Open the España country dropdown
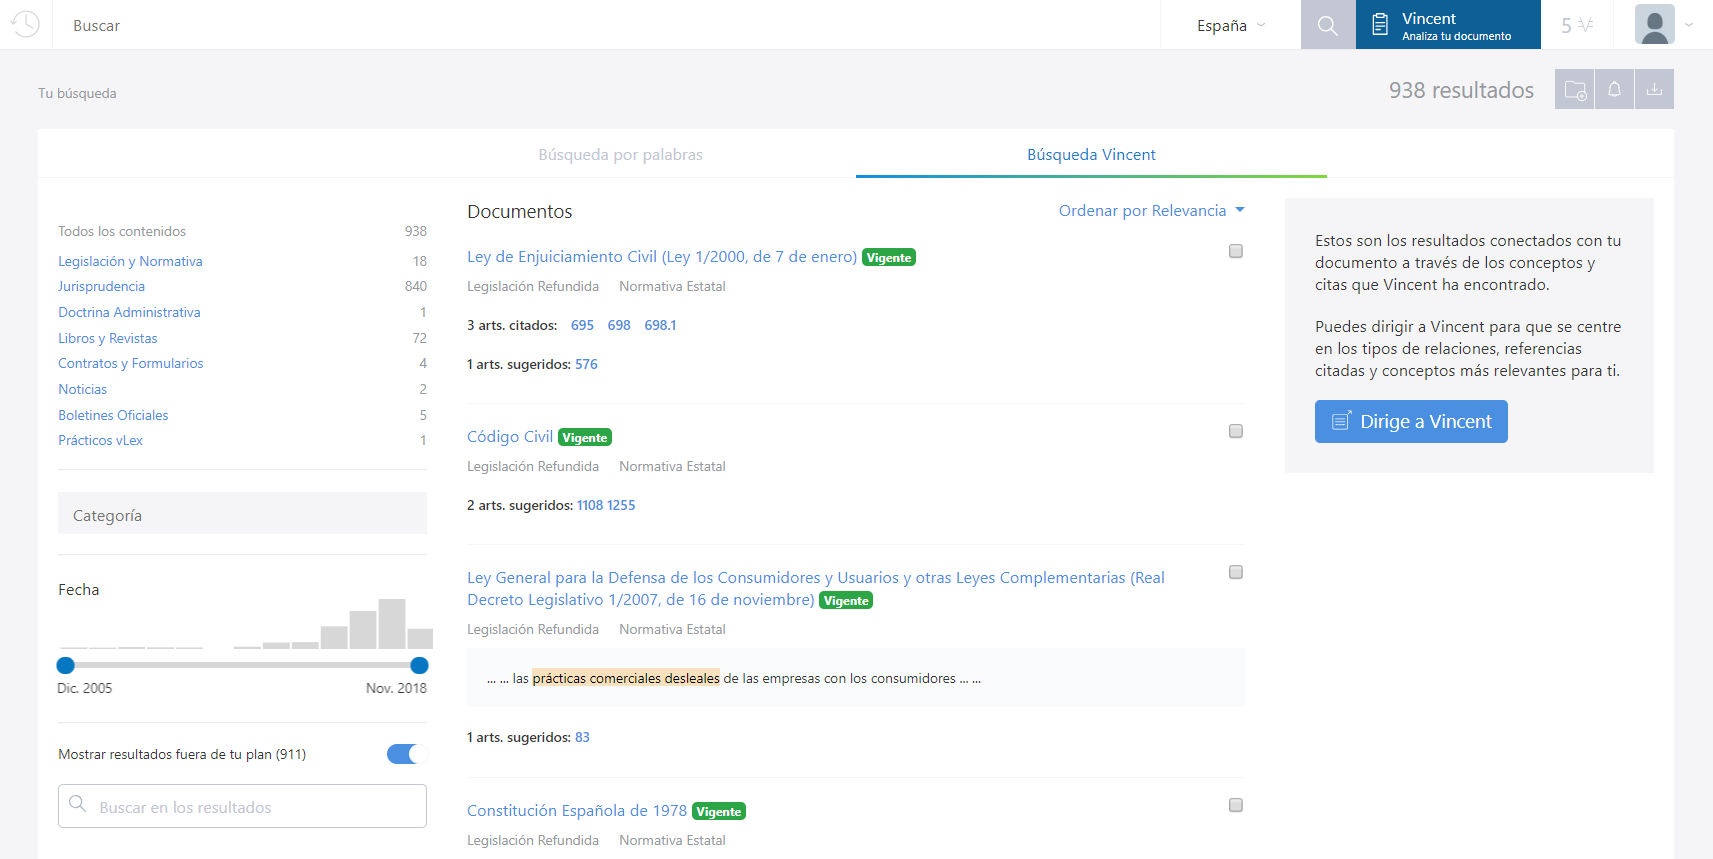1713x859 pixels. coord(1230,26)
